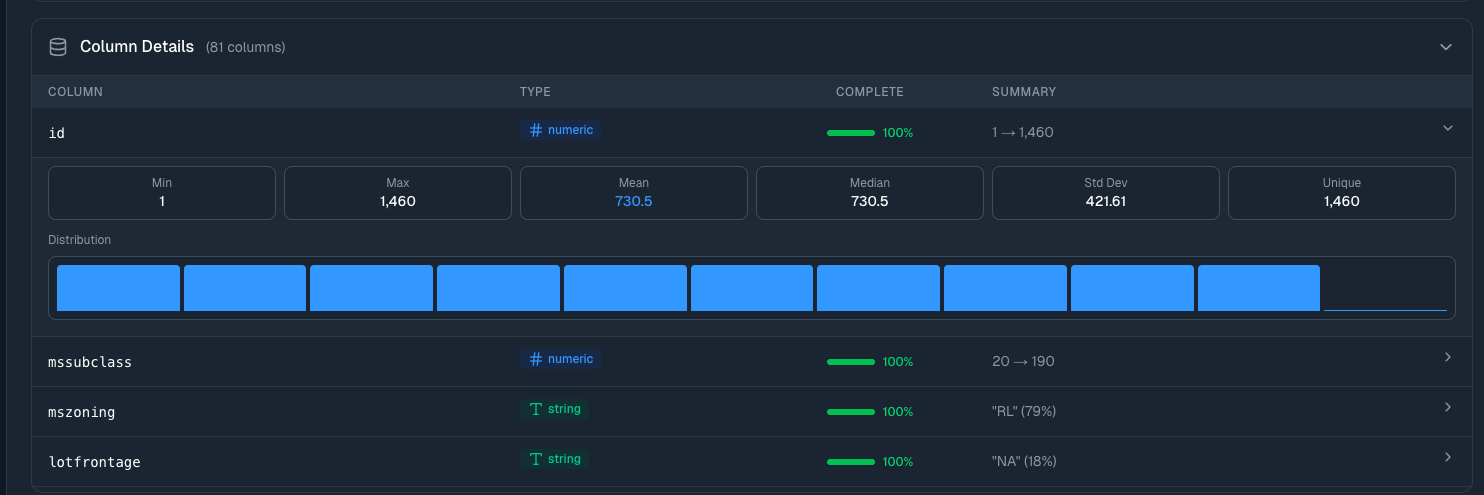Click the first distribution histogram bar

(118, 288)
